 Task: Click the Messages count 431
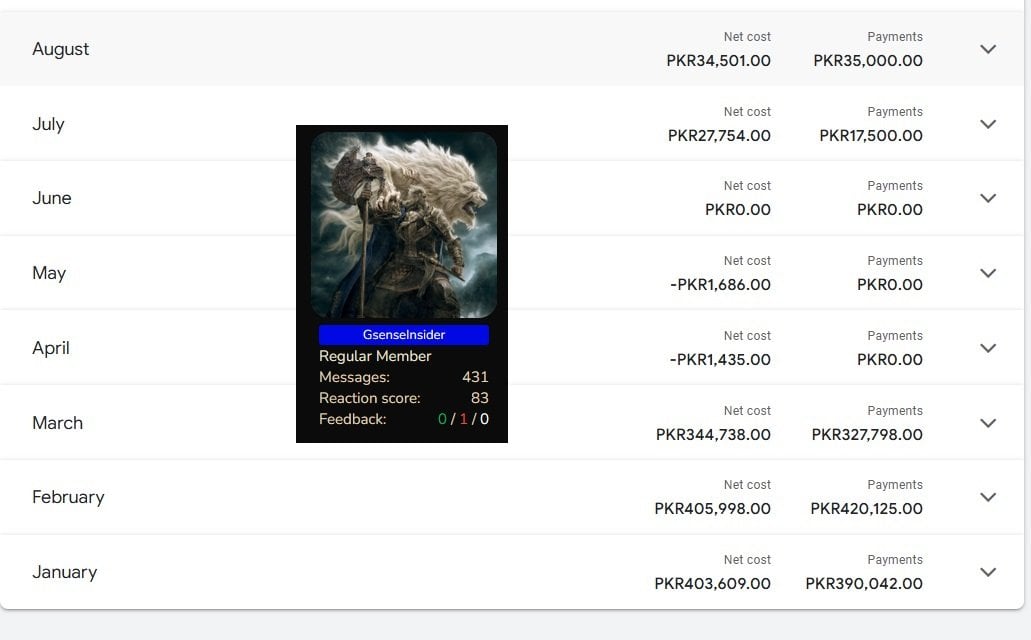[x=475, y=377]
